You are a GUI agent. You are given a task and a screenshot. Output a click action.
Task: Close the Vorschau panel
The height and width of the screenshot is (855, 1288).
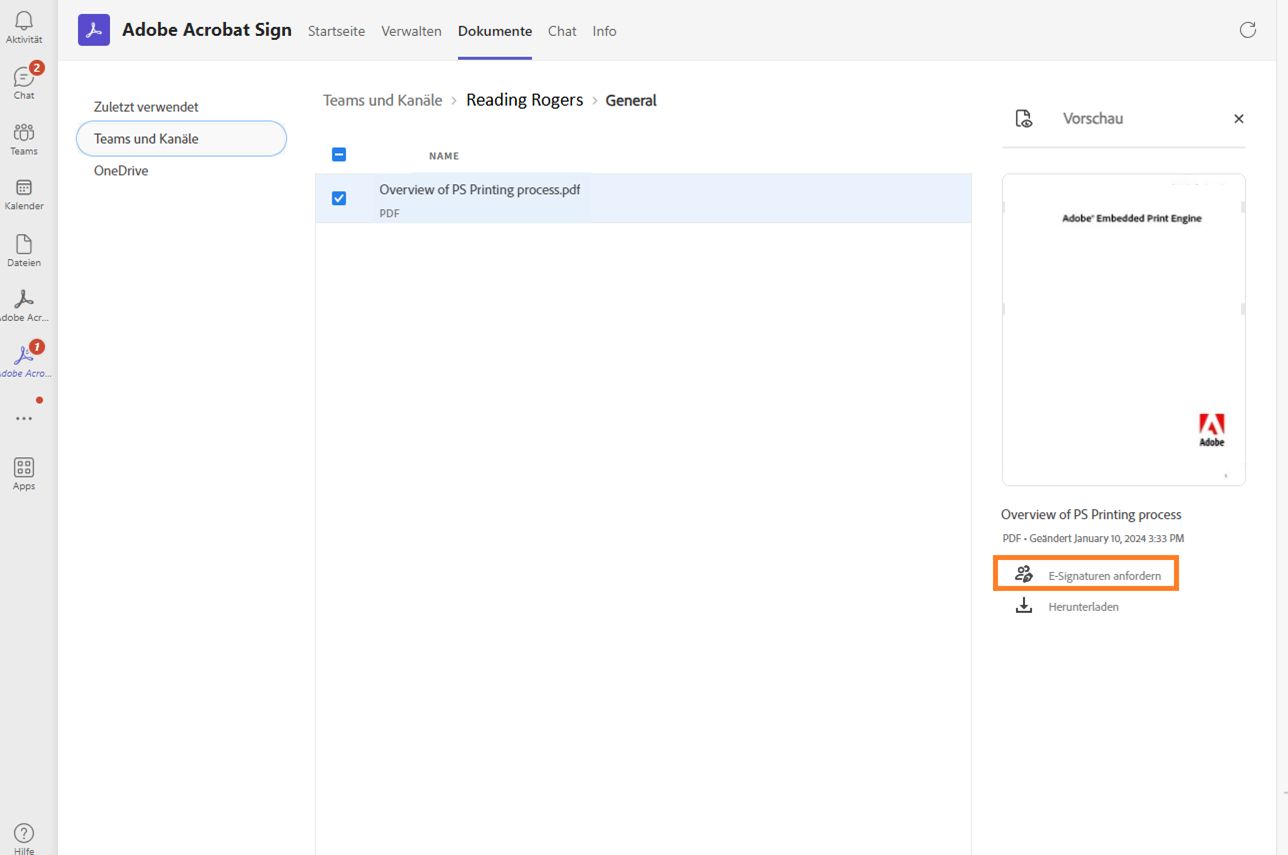(1239, 119)
